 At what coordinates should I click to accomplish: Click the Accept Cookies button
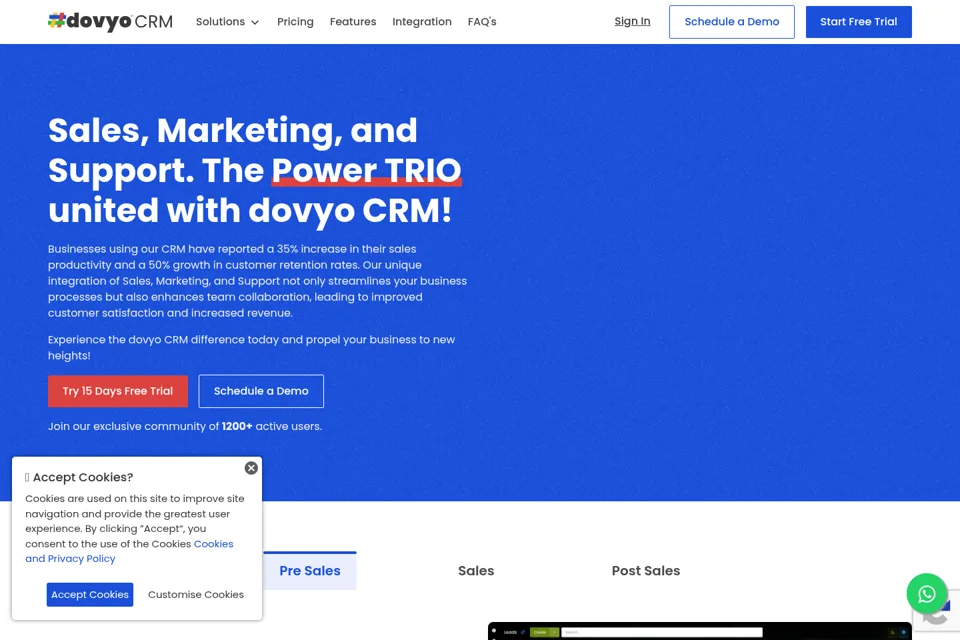coord(90,595)
